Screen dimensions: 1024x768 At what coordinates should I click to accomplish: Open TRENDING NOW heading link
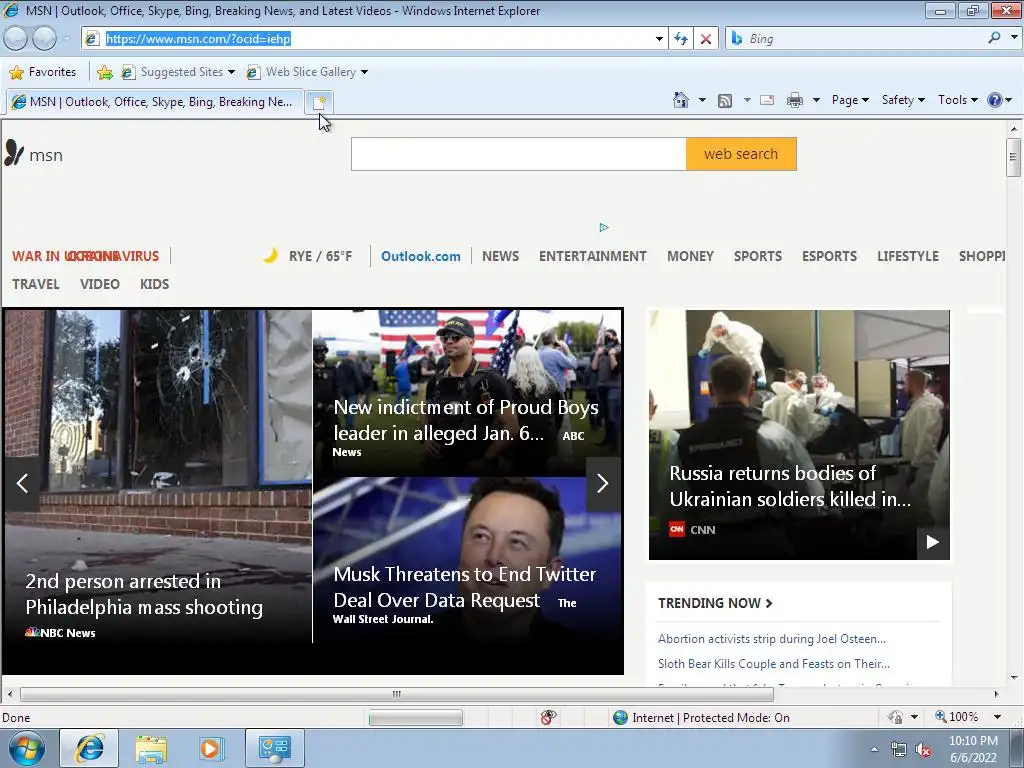[x=715, y=603]
